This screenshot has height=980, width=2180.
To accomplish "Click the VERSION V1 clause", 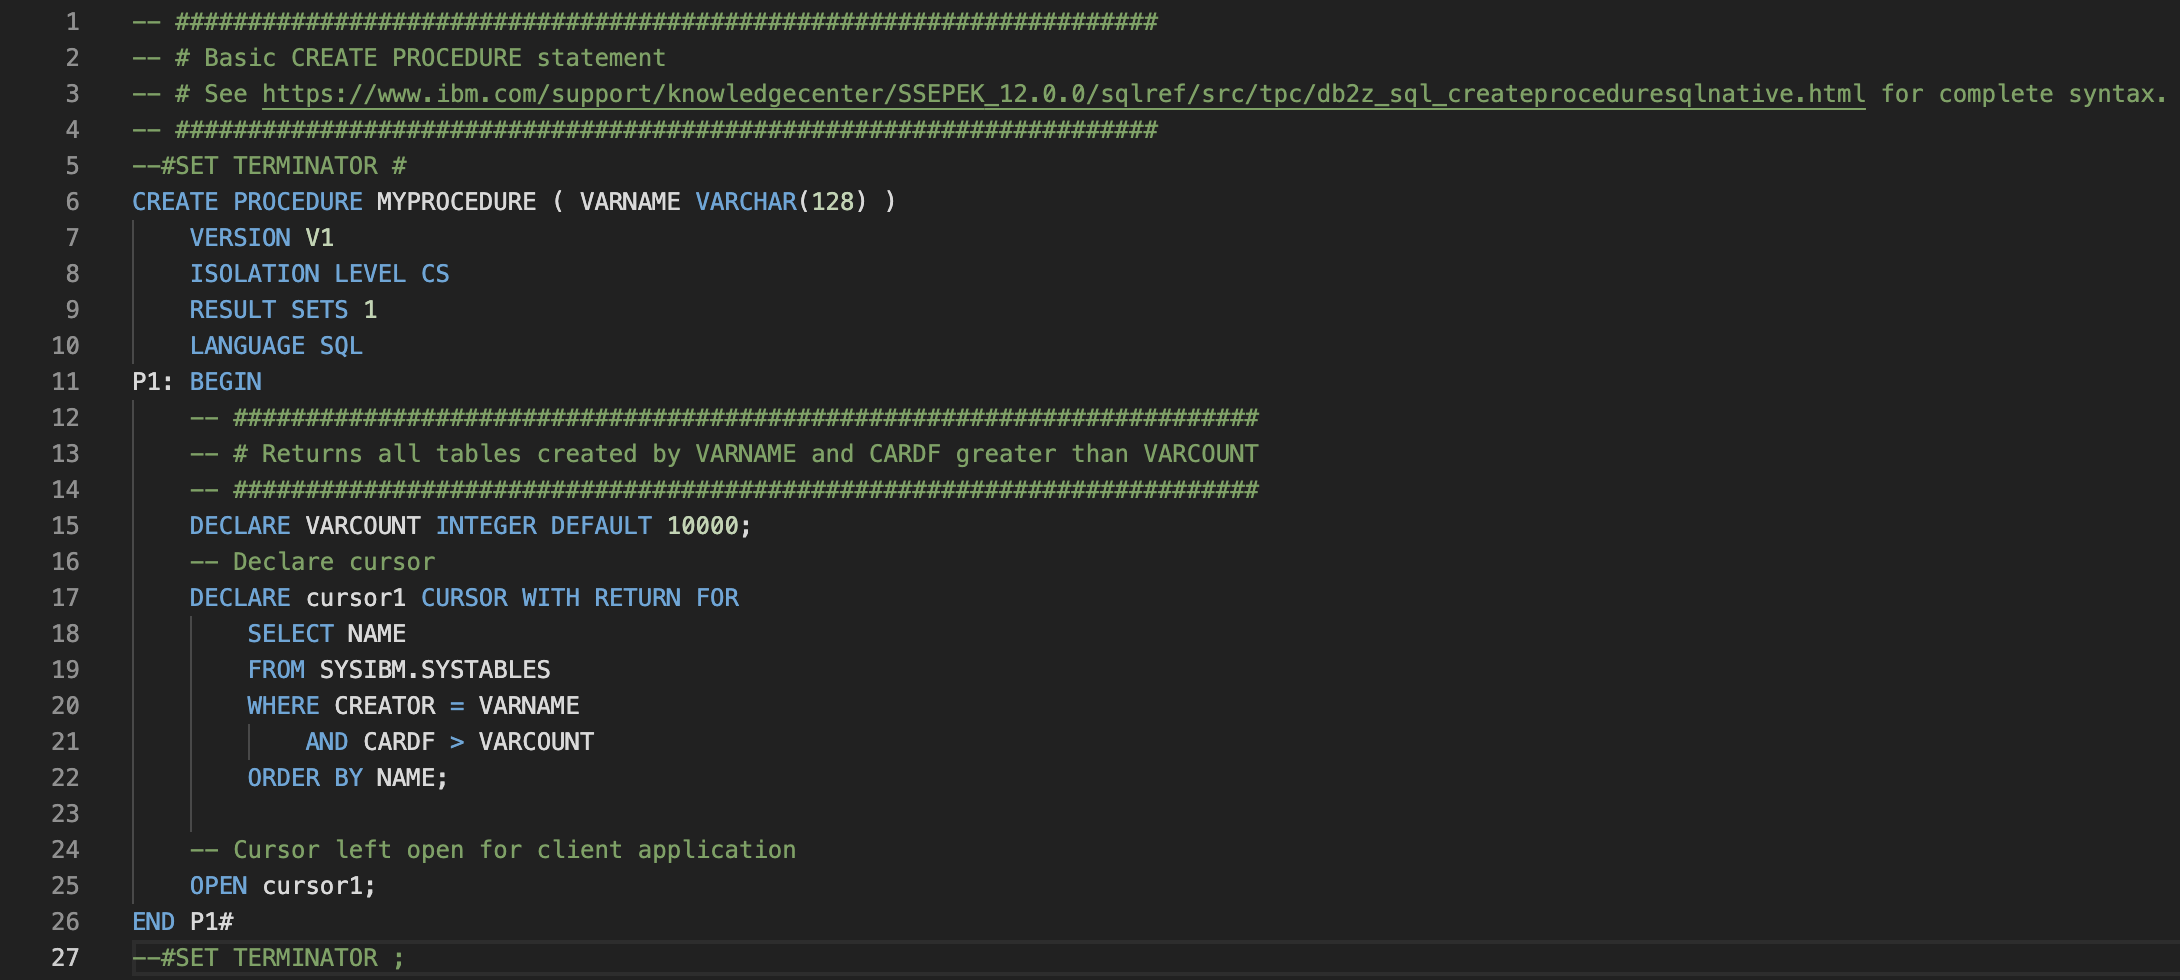I will [x=260, y=237].
